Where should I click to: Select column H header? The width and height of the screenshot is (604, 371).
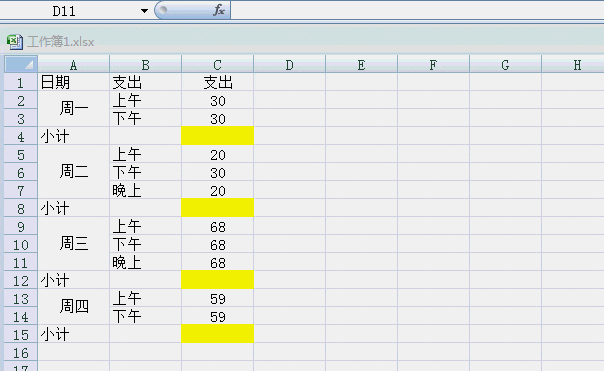click(573, 64)
